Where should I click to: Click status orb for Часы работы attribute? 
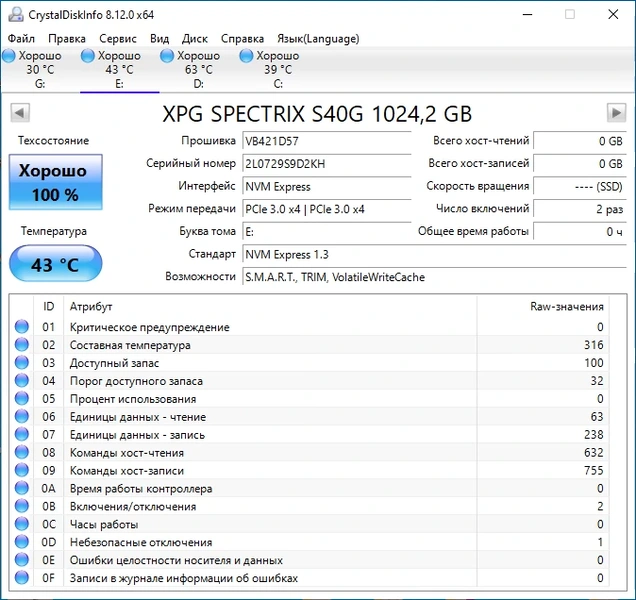(x=22, y=524)
